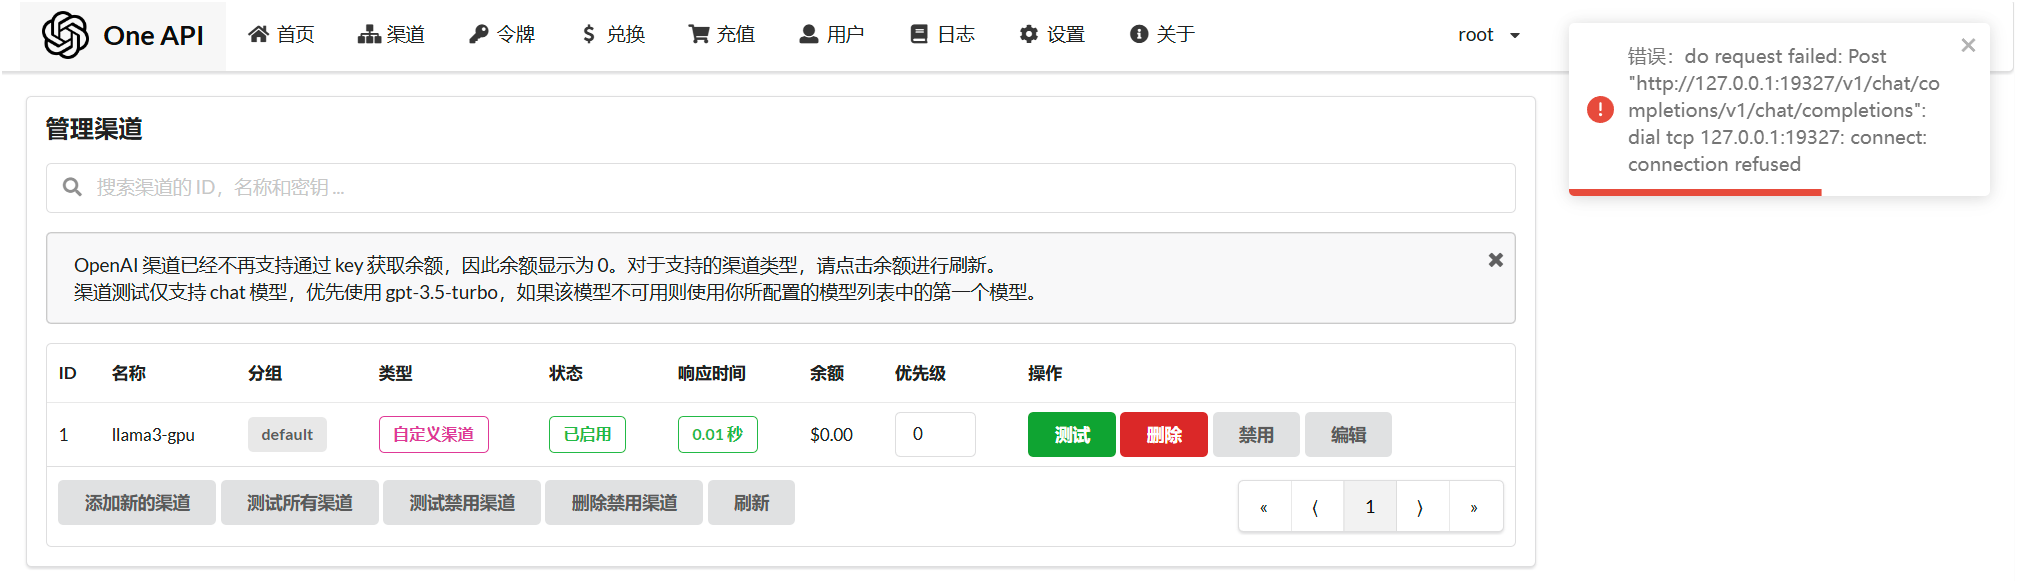Click the user icon for 用户
The height and width of the screenshot is (583, 2017).
[x=808, y=35]
